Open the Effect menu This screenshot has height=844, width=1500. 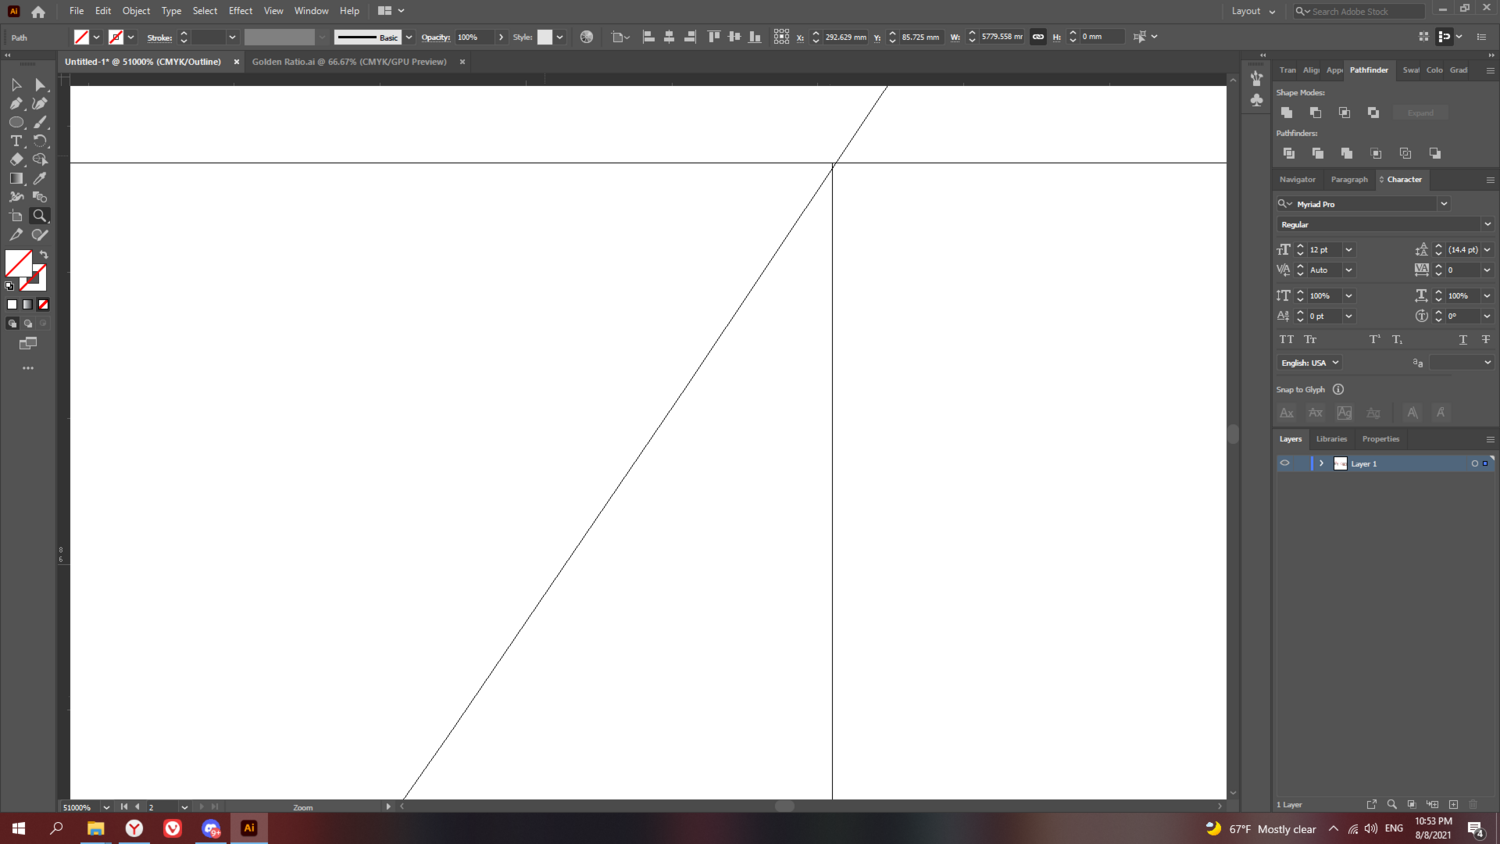tap(240, 11)
